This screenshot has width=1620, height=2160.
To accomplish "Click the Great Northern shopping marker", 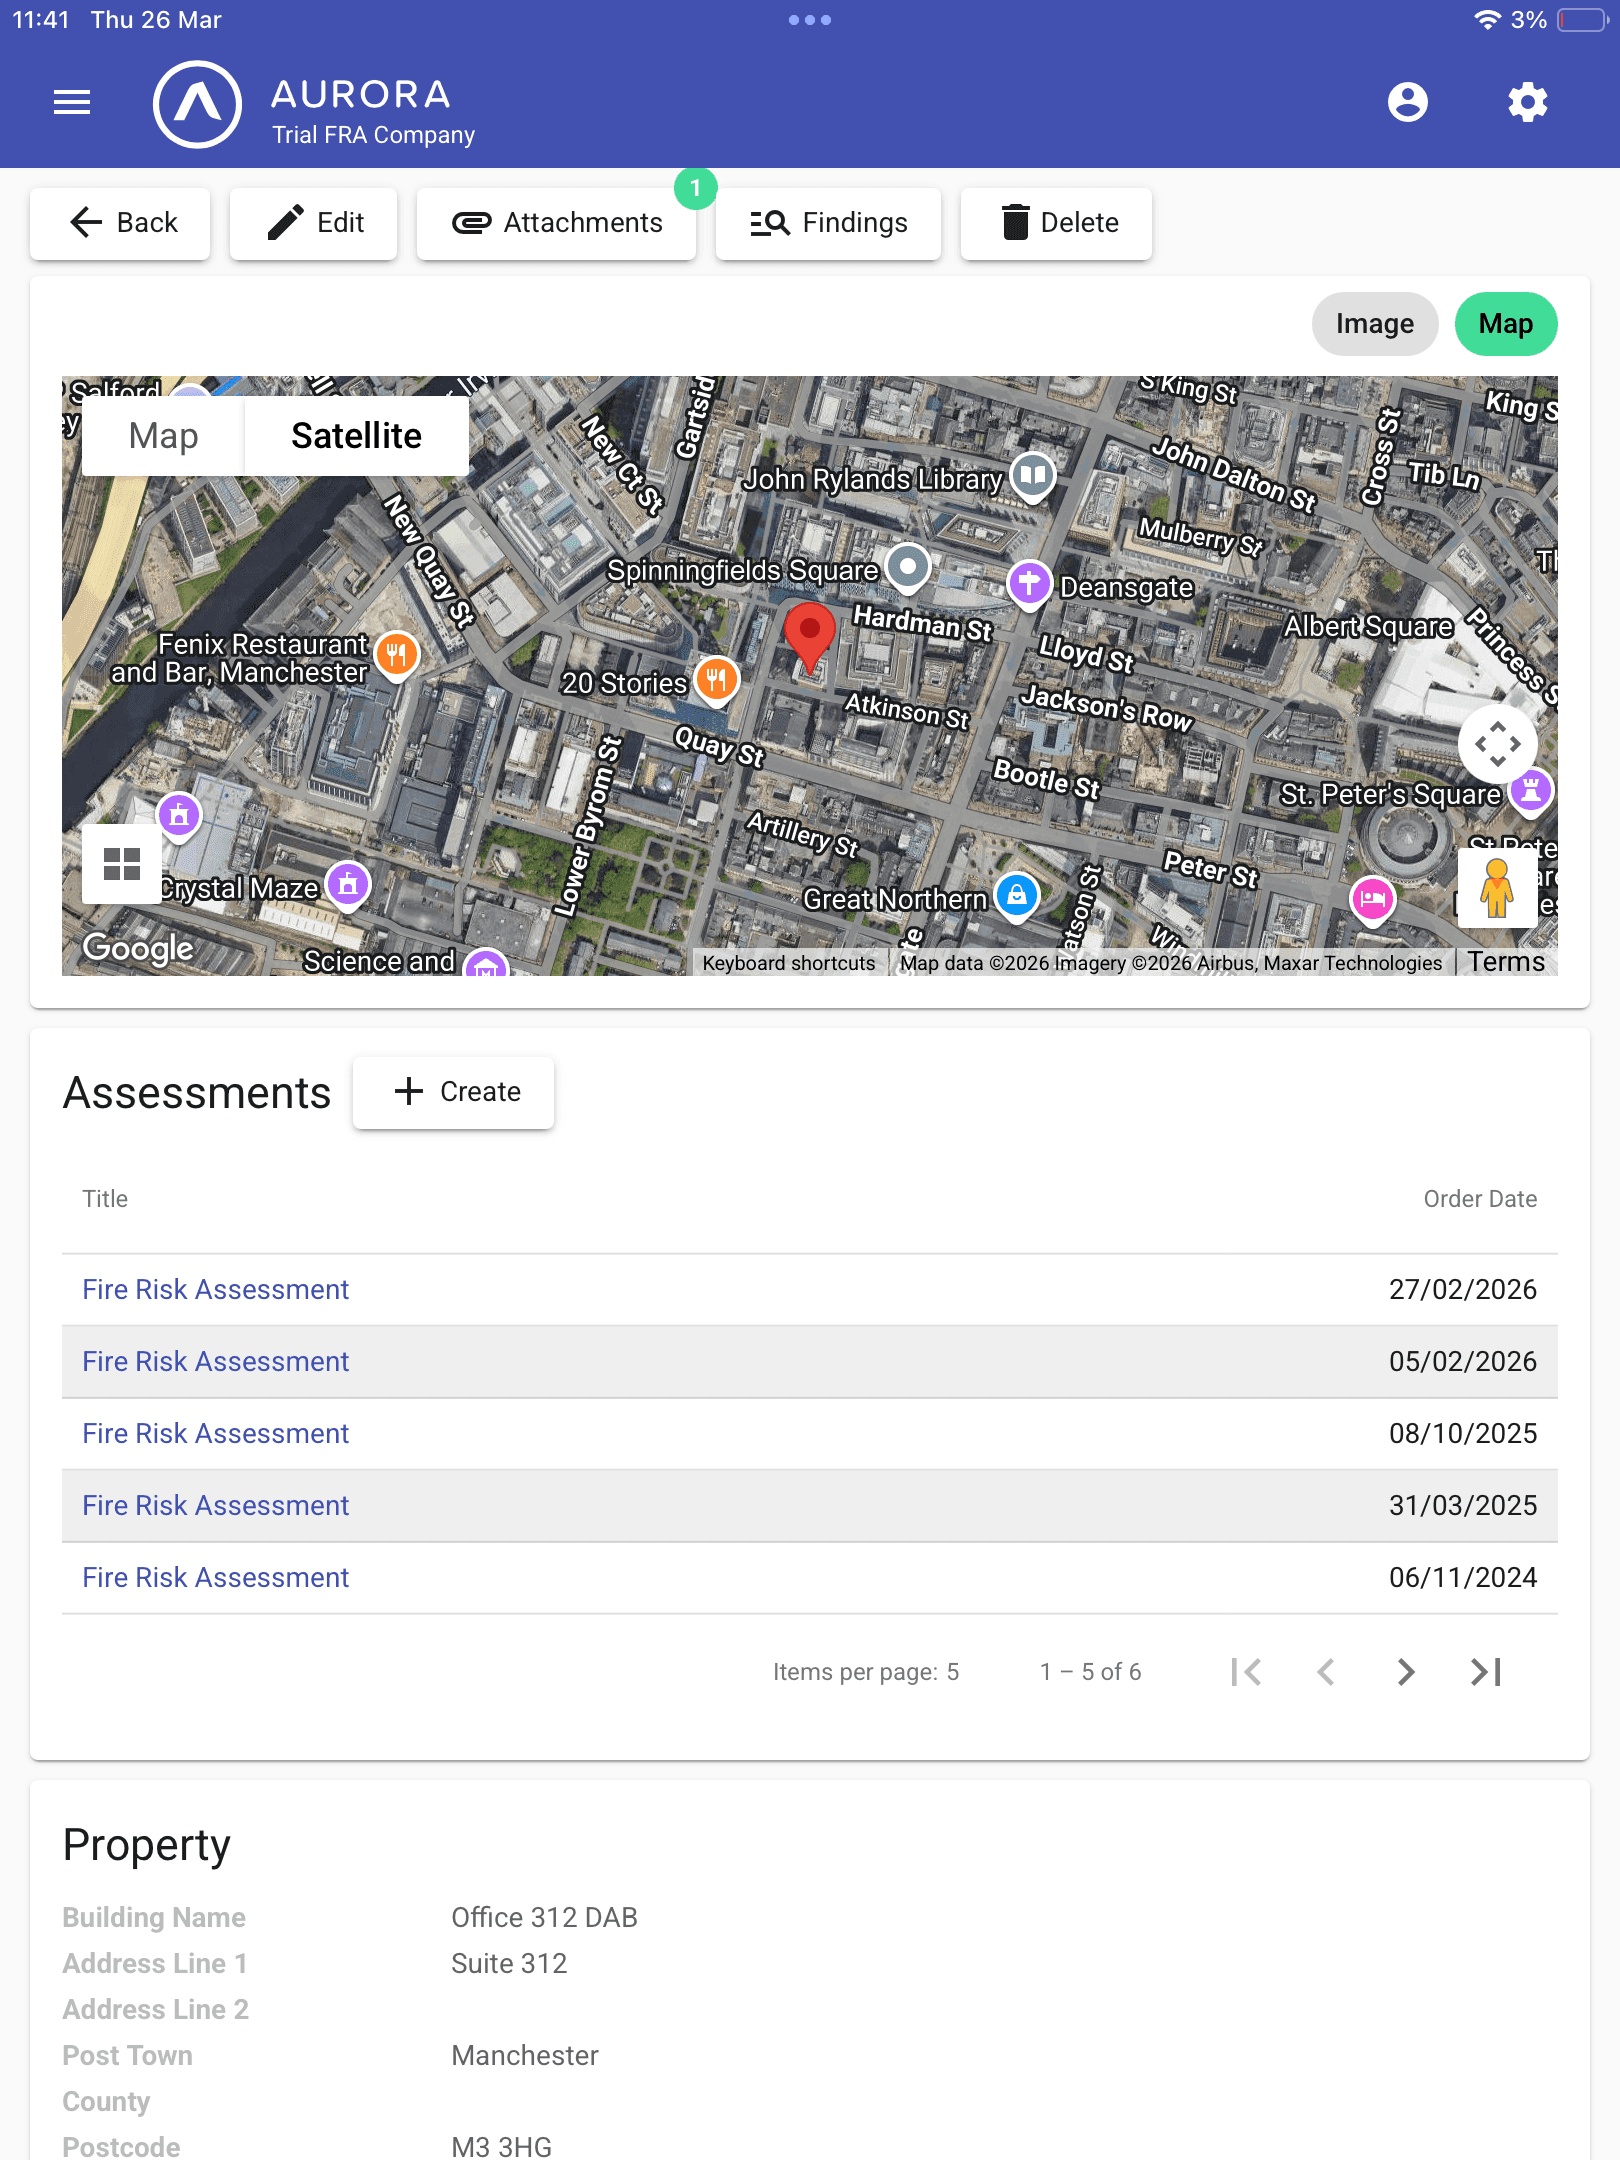I will click(1017, 896).
